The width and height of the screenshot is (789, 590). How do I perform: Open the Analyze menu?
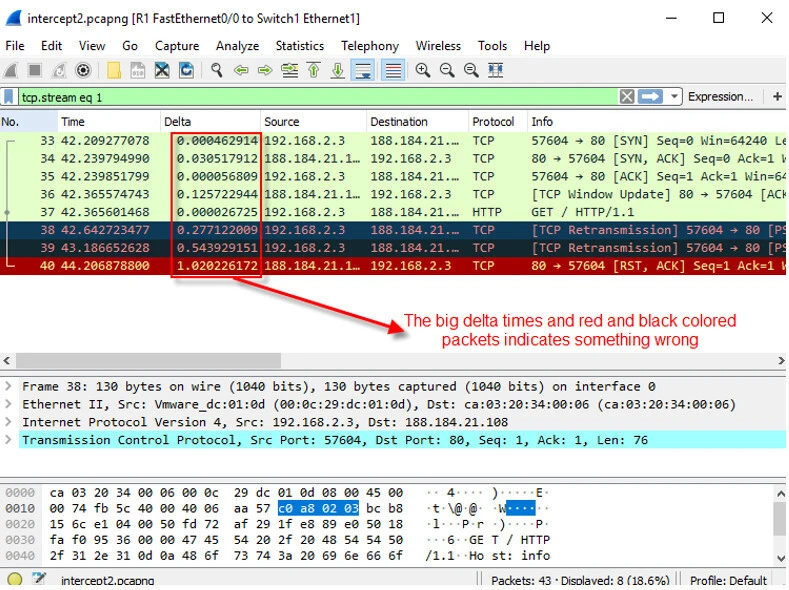coord(237,46)
